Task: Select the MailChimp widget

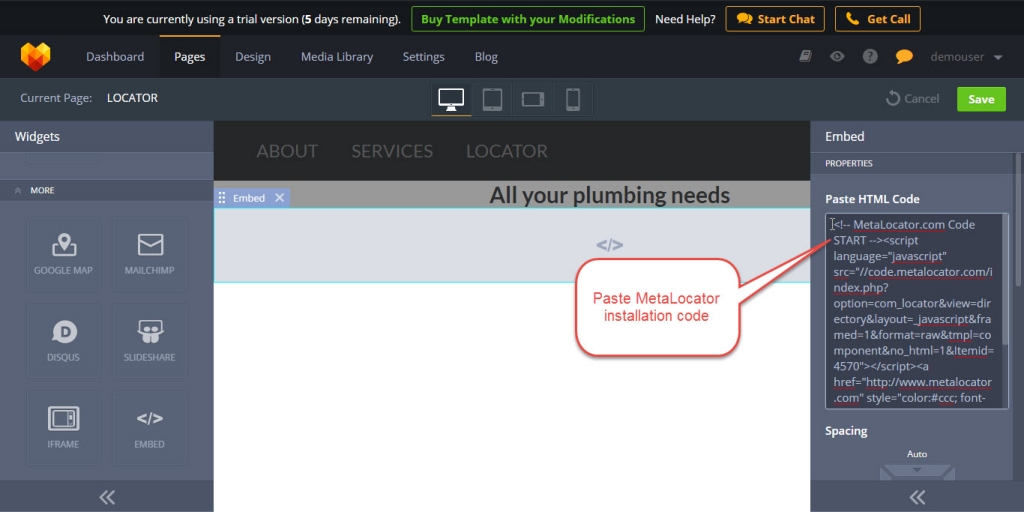Action: click(150, 254)
